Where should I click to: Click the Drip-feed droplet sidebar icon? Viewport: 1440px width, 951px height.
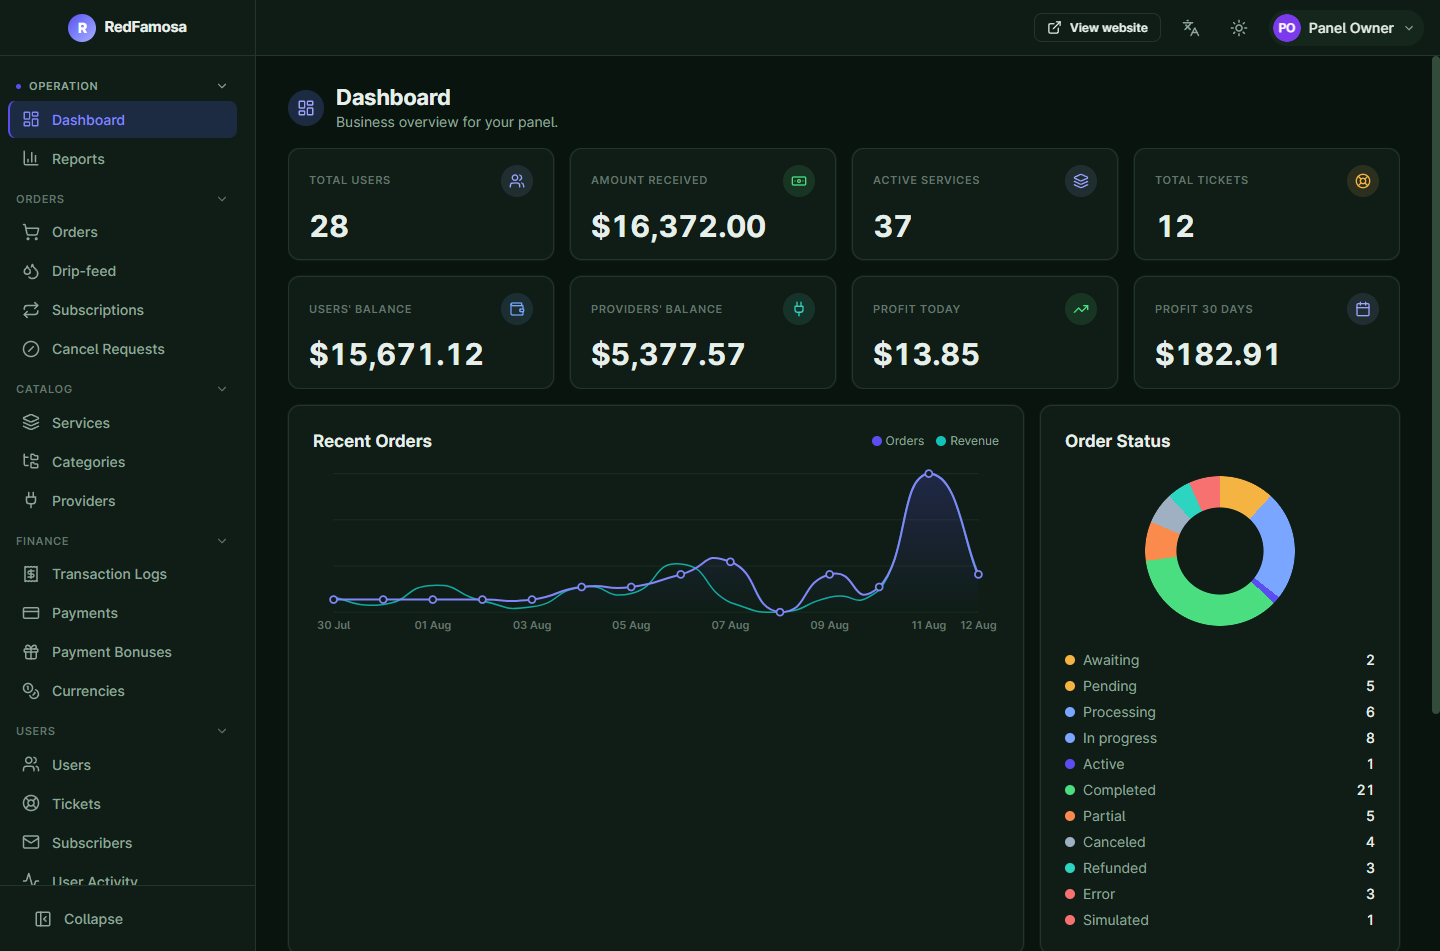click(31, 271)
